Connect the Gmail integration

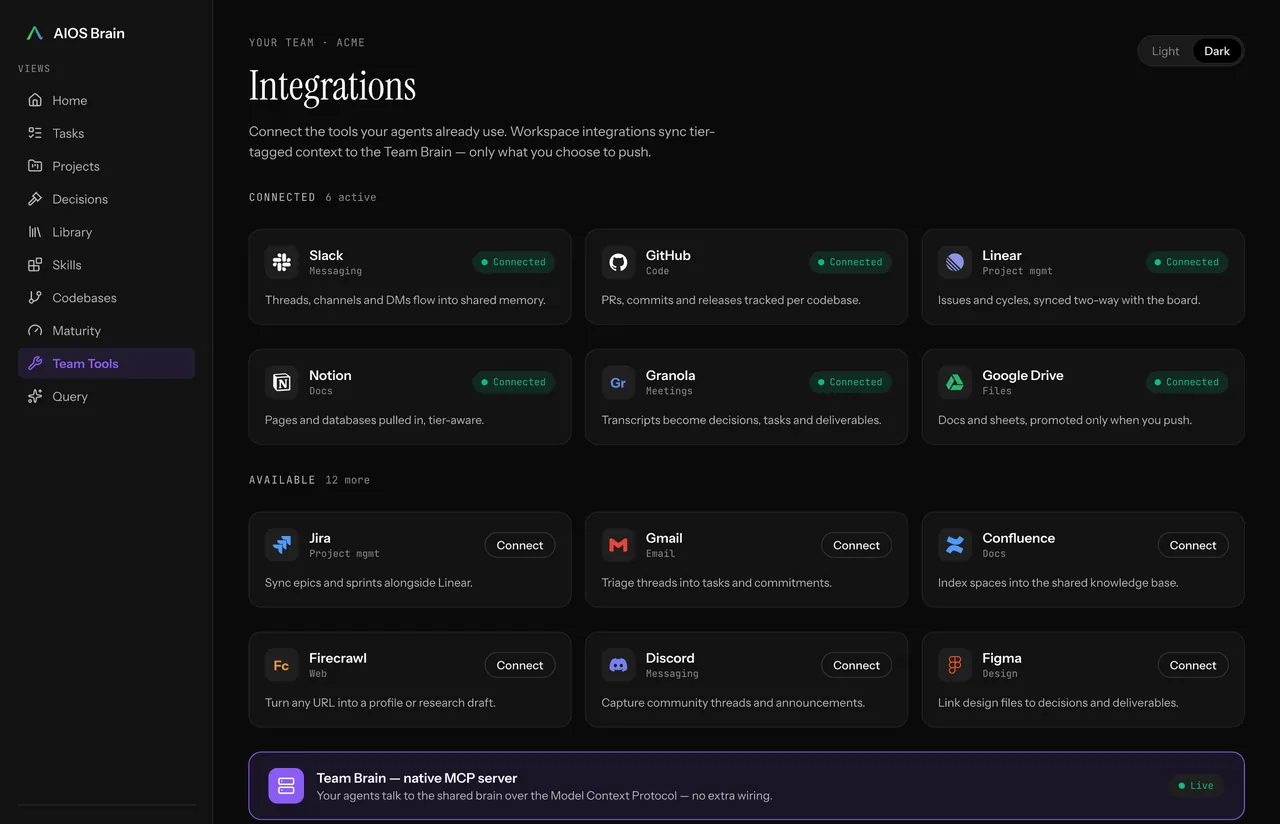pyautogui.click(x=856, y=545)
